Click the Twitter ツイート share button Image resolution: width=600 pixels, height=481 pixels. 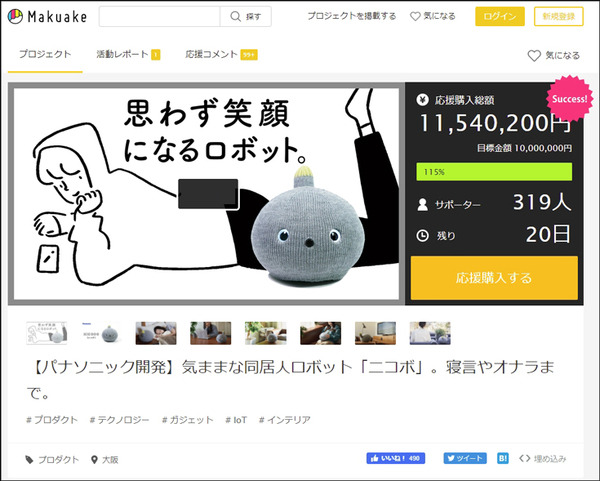pos(463,459)
